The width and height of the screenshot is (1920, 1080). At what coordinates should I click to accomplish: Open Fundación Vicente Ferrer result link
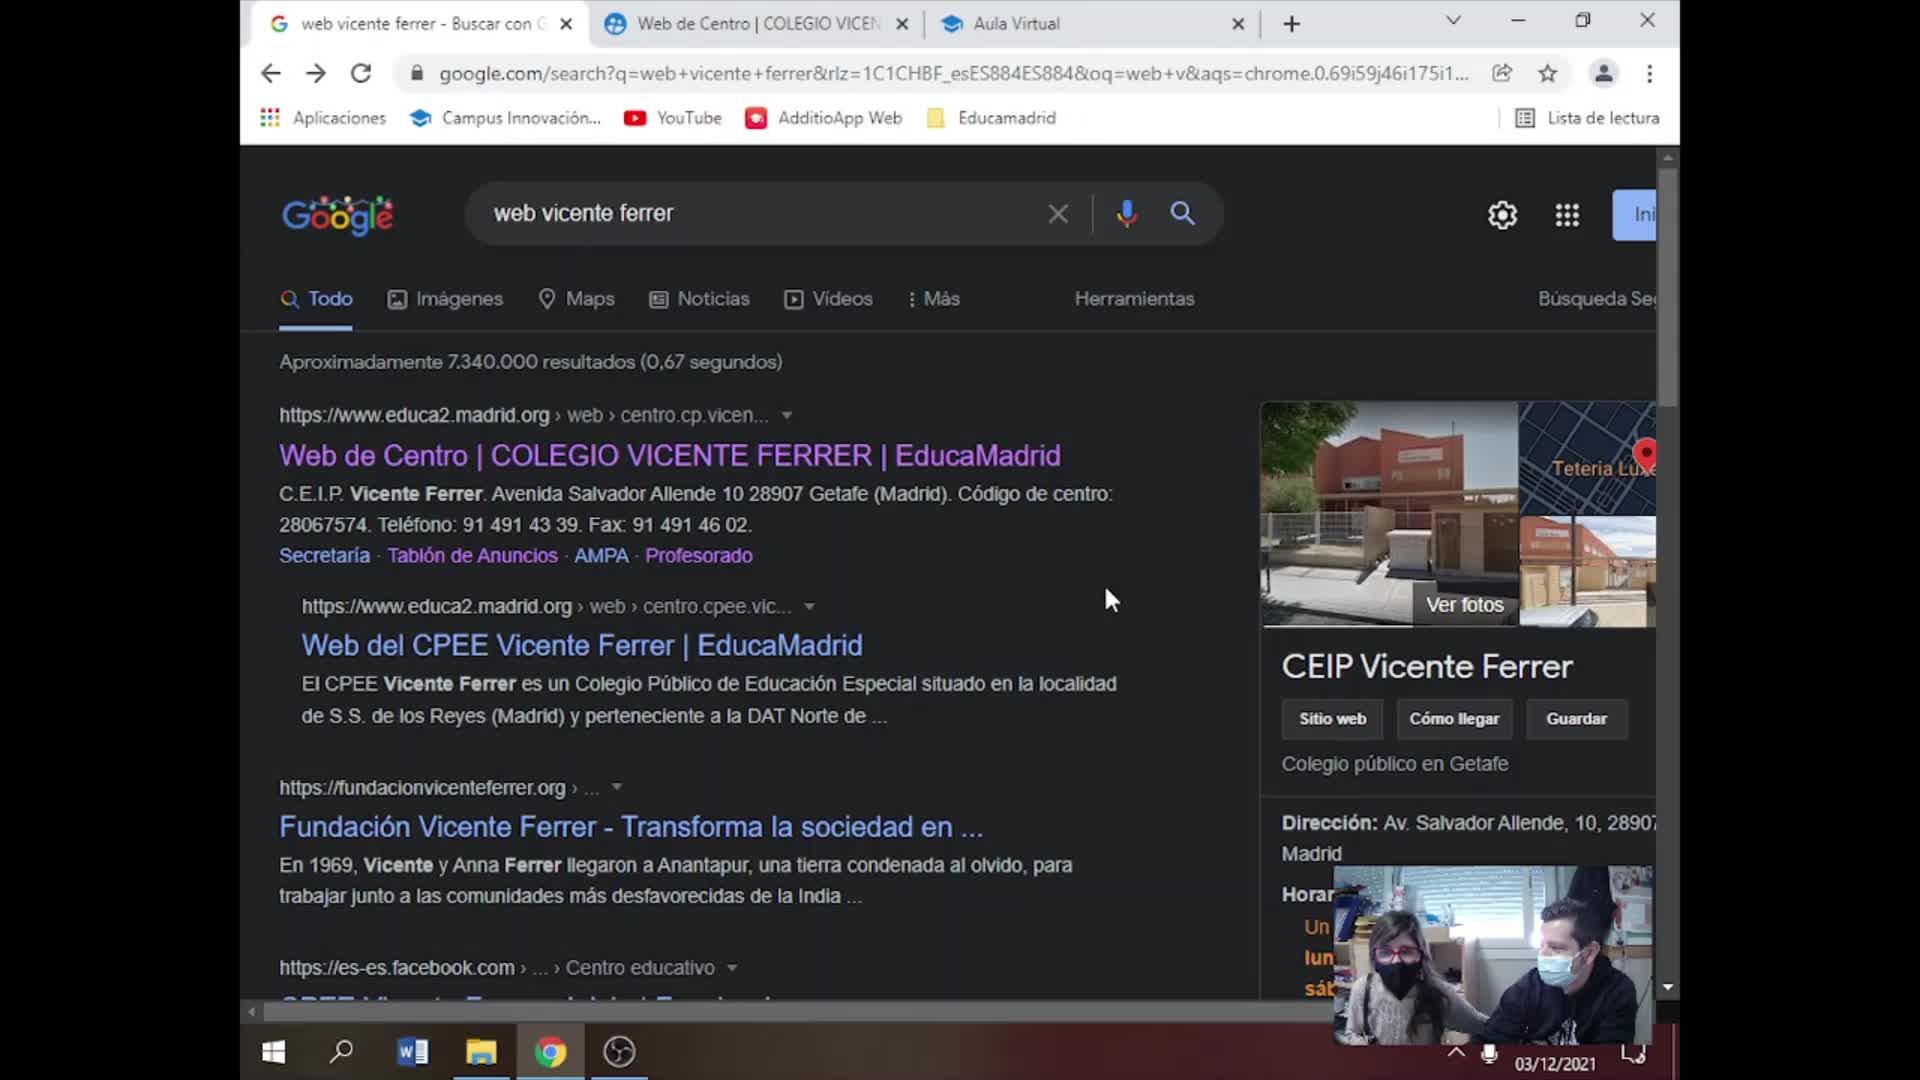630,827
